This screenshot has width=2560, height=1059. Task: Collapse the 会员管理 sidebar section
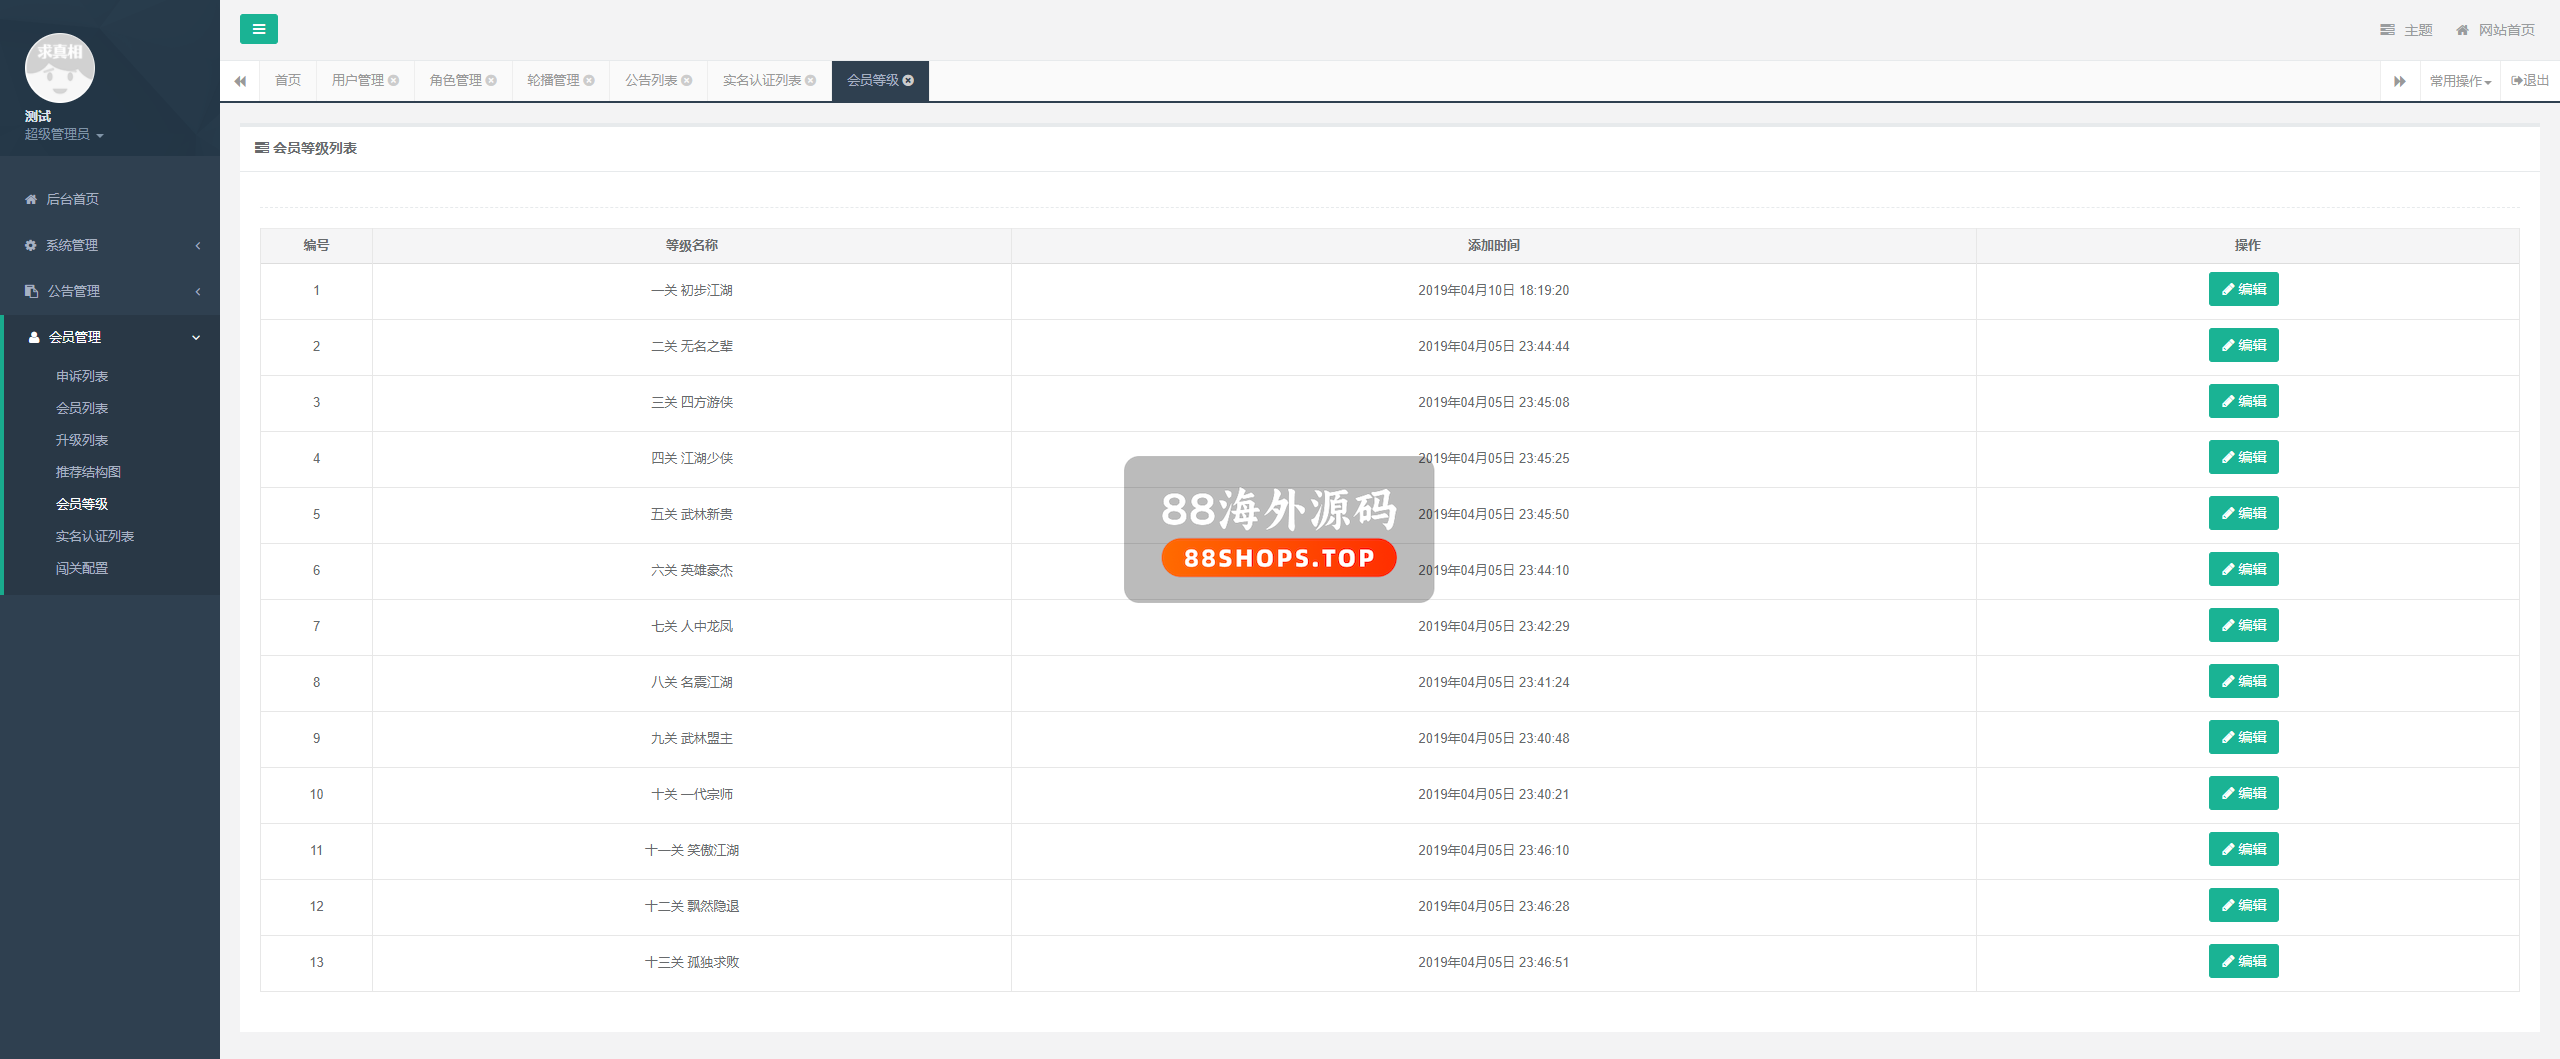coord(110,337)
